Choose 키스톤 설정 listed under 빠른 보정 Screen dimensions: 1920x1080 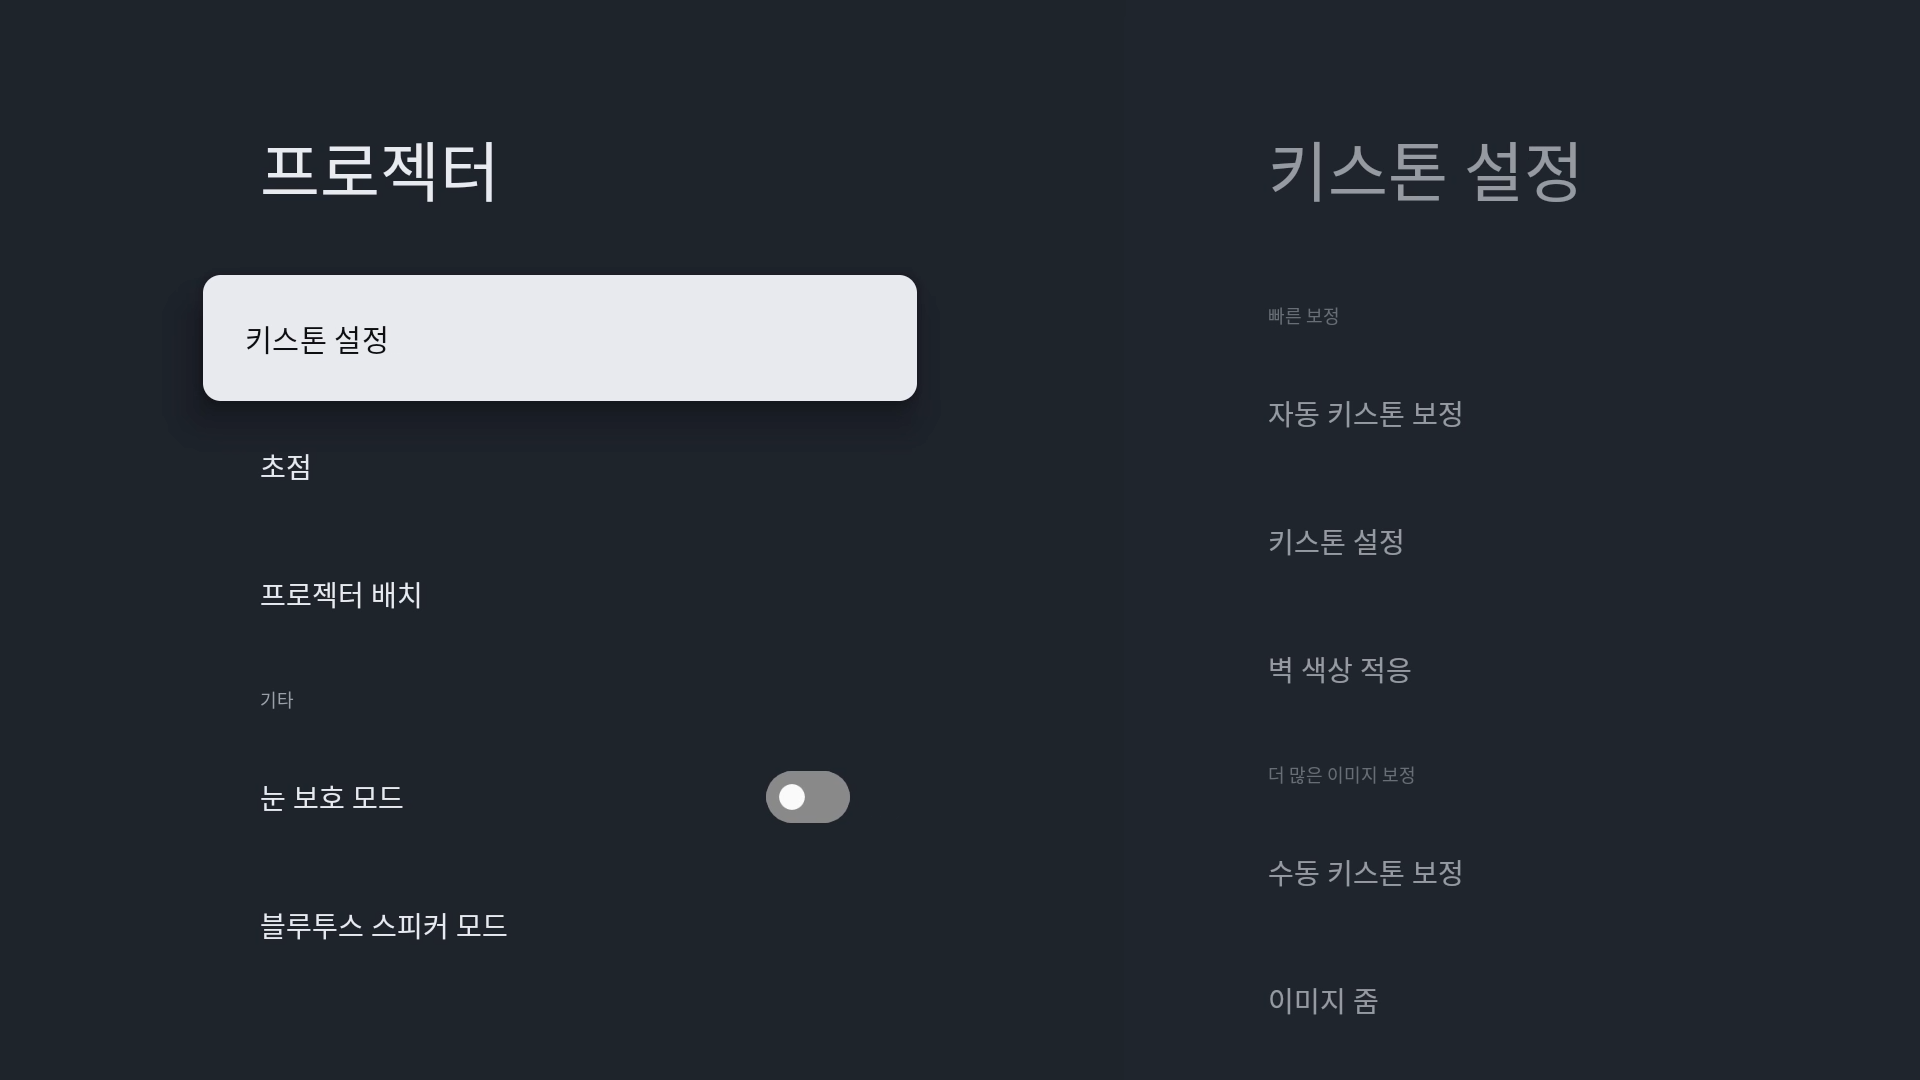[1336, 542]
